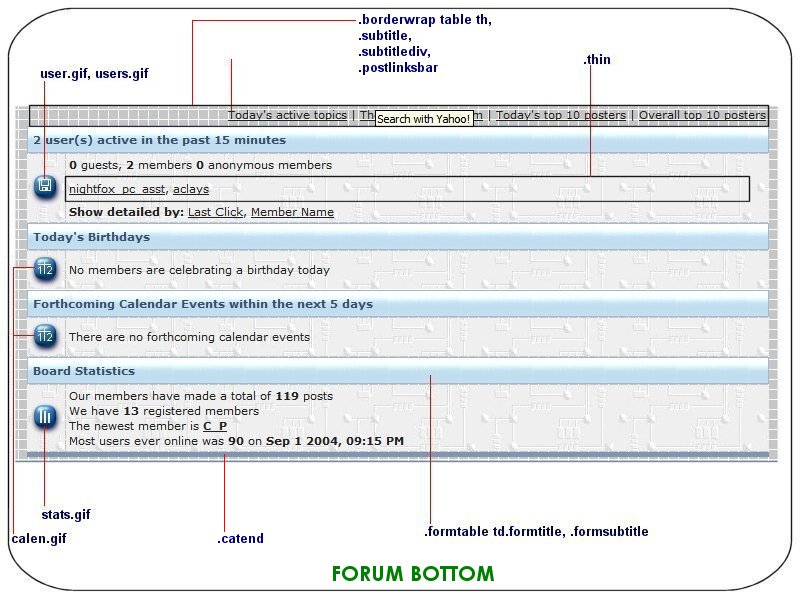Select Overall top 10 posters in navigation bar
800x600 pixels.
[702, 115]
